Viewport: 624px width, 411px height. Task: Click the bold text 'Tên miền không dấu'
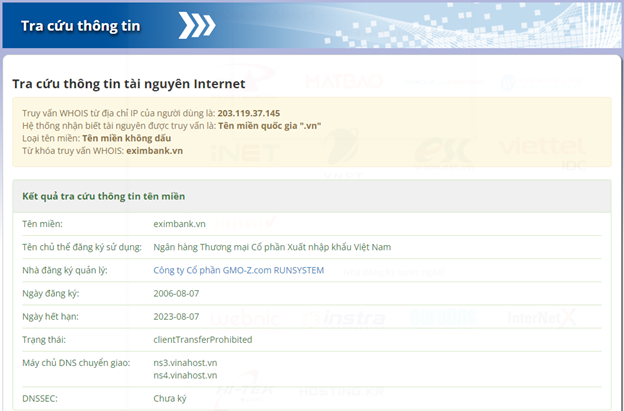point(127,138)
